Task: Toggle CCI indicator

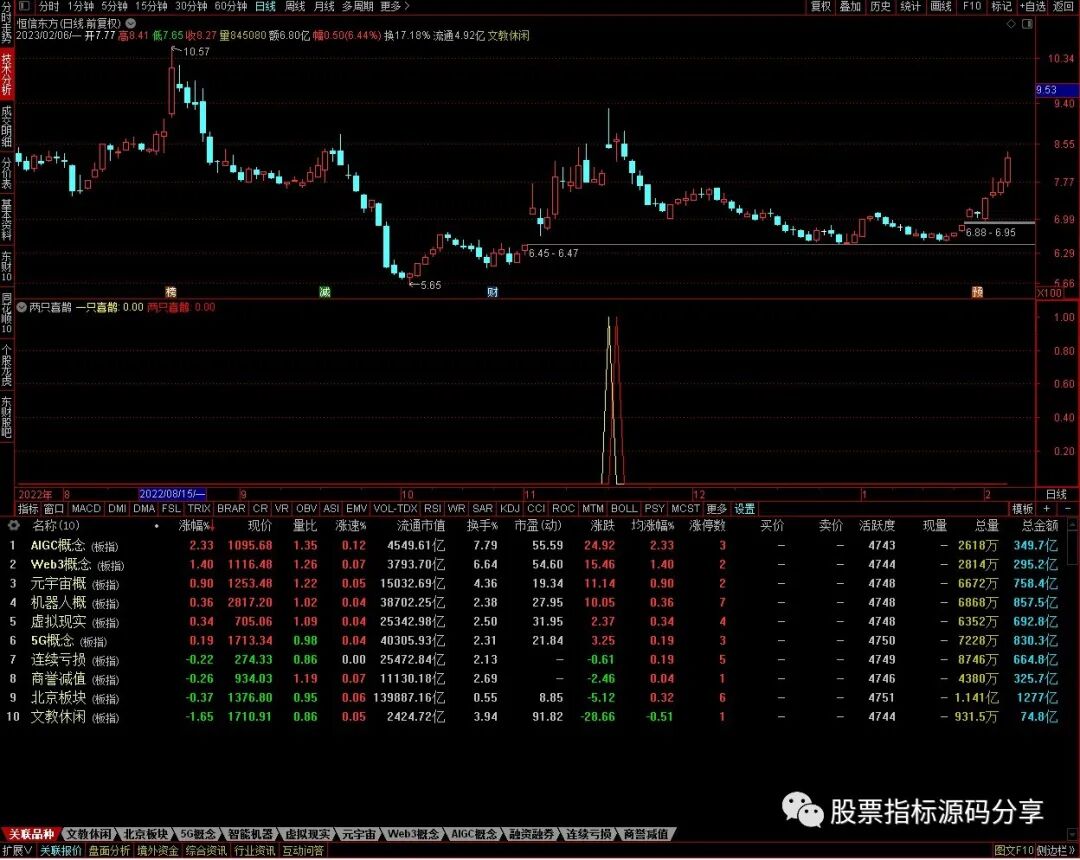Action: [x=536, y=509]
